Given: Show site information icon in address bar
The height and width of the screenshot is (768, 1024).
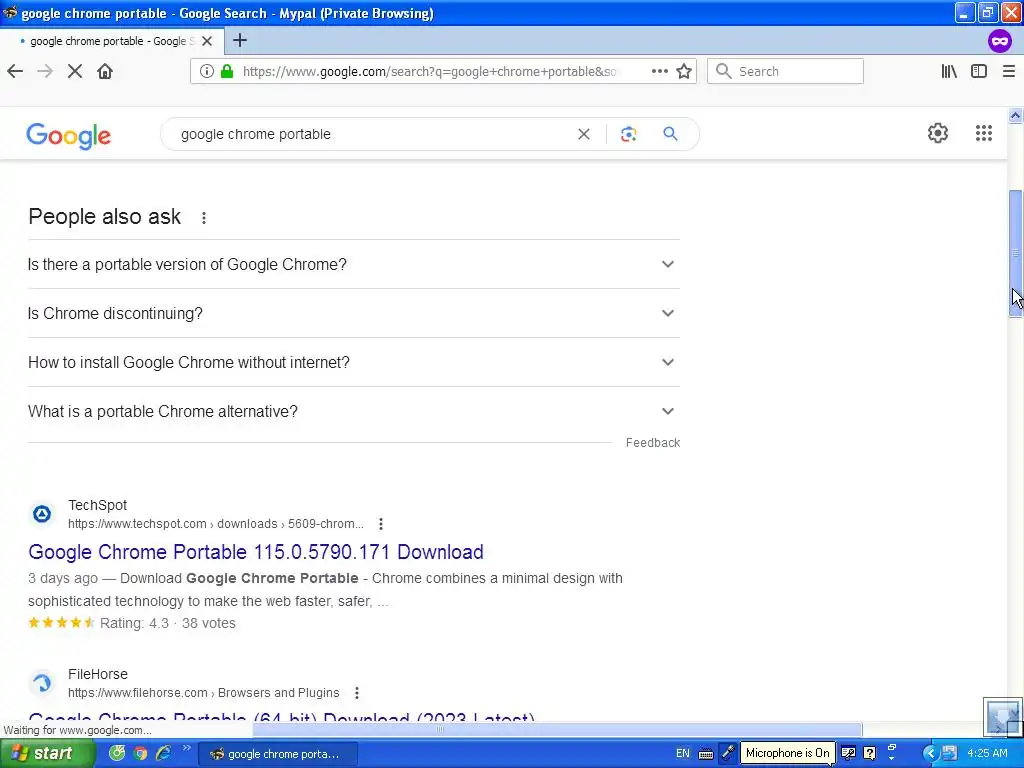Looking at the screenshot, I should coord(206,71).
